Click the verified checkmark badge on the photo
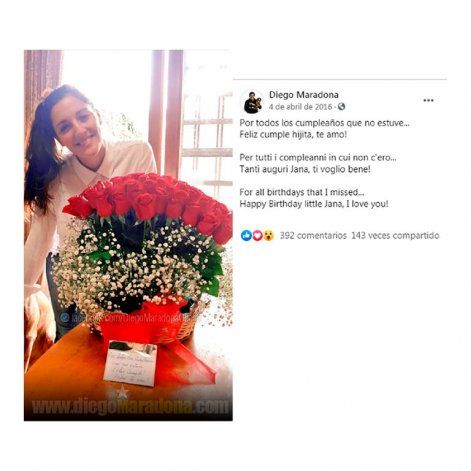Viewport: 471px width, 471px height. pyautogui.click(x=65, y=318)
